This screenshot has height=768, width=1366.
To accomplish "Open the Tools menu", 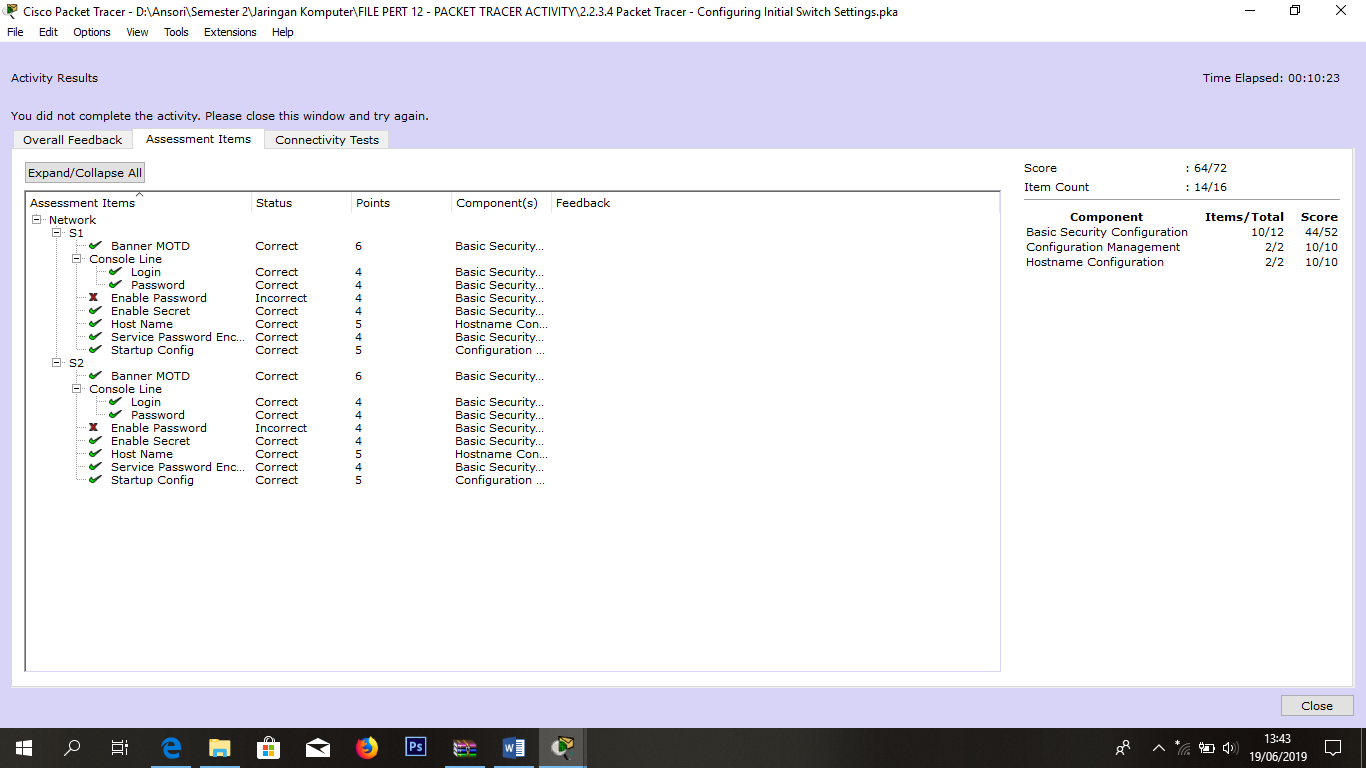I will (x=176, y=32).
